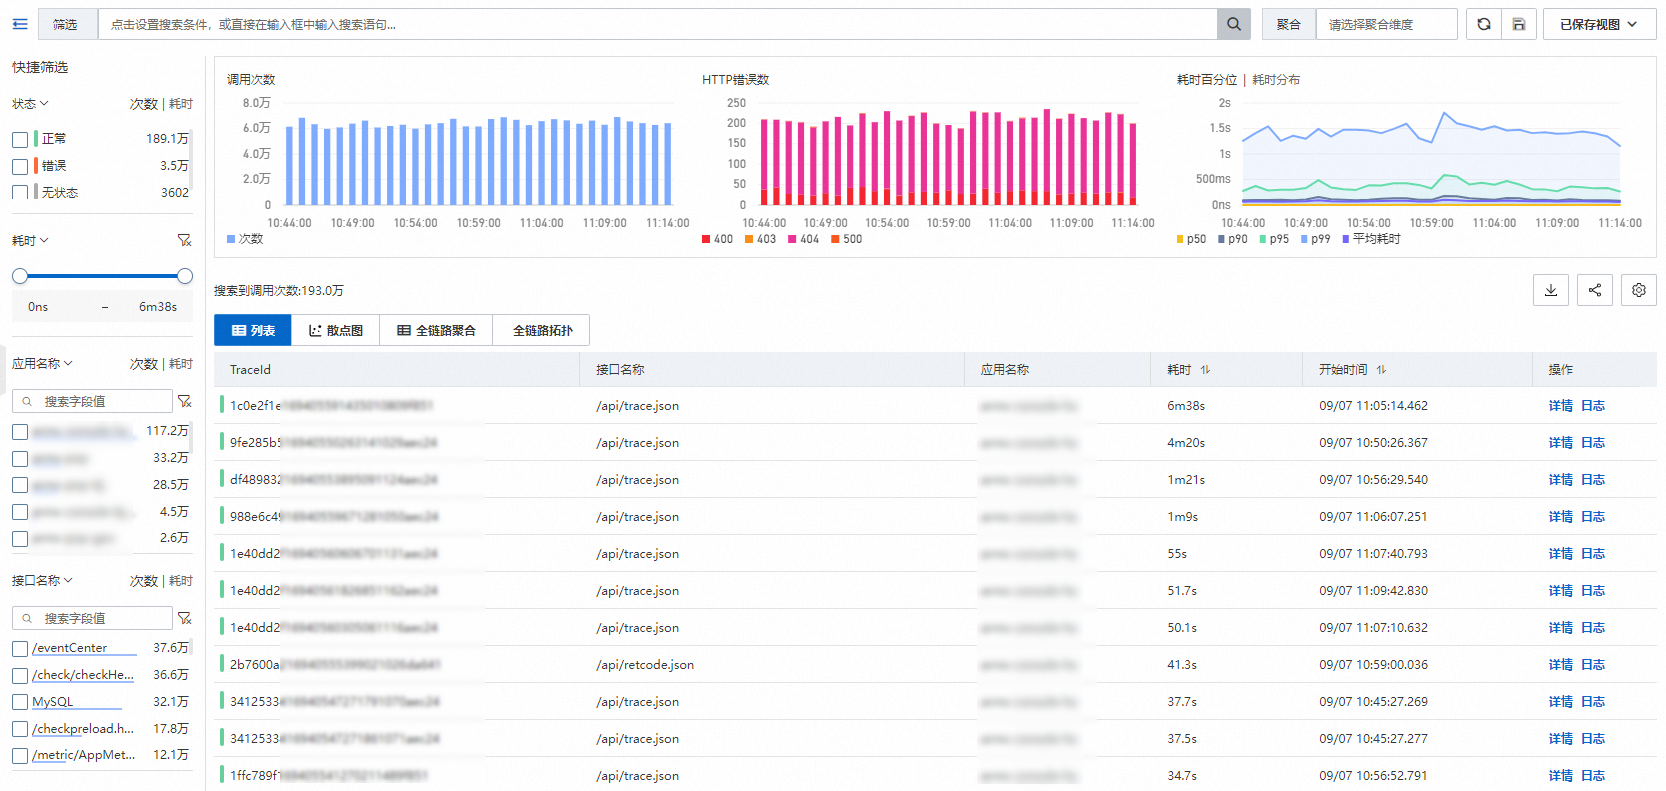
Task: Sort status list by 耗时
Action: [x=181, y=104]
